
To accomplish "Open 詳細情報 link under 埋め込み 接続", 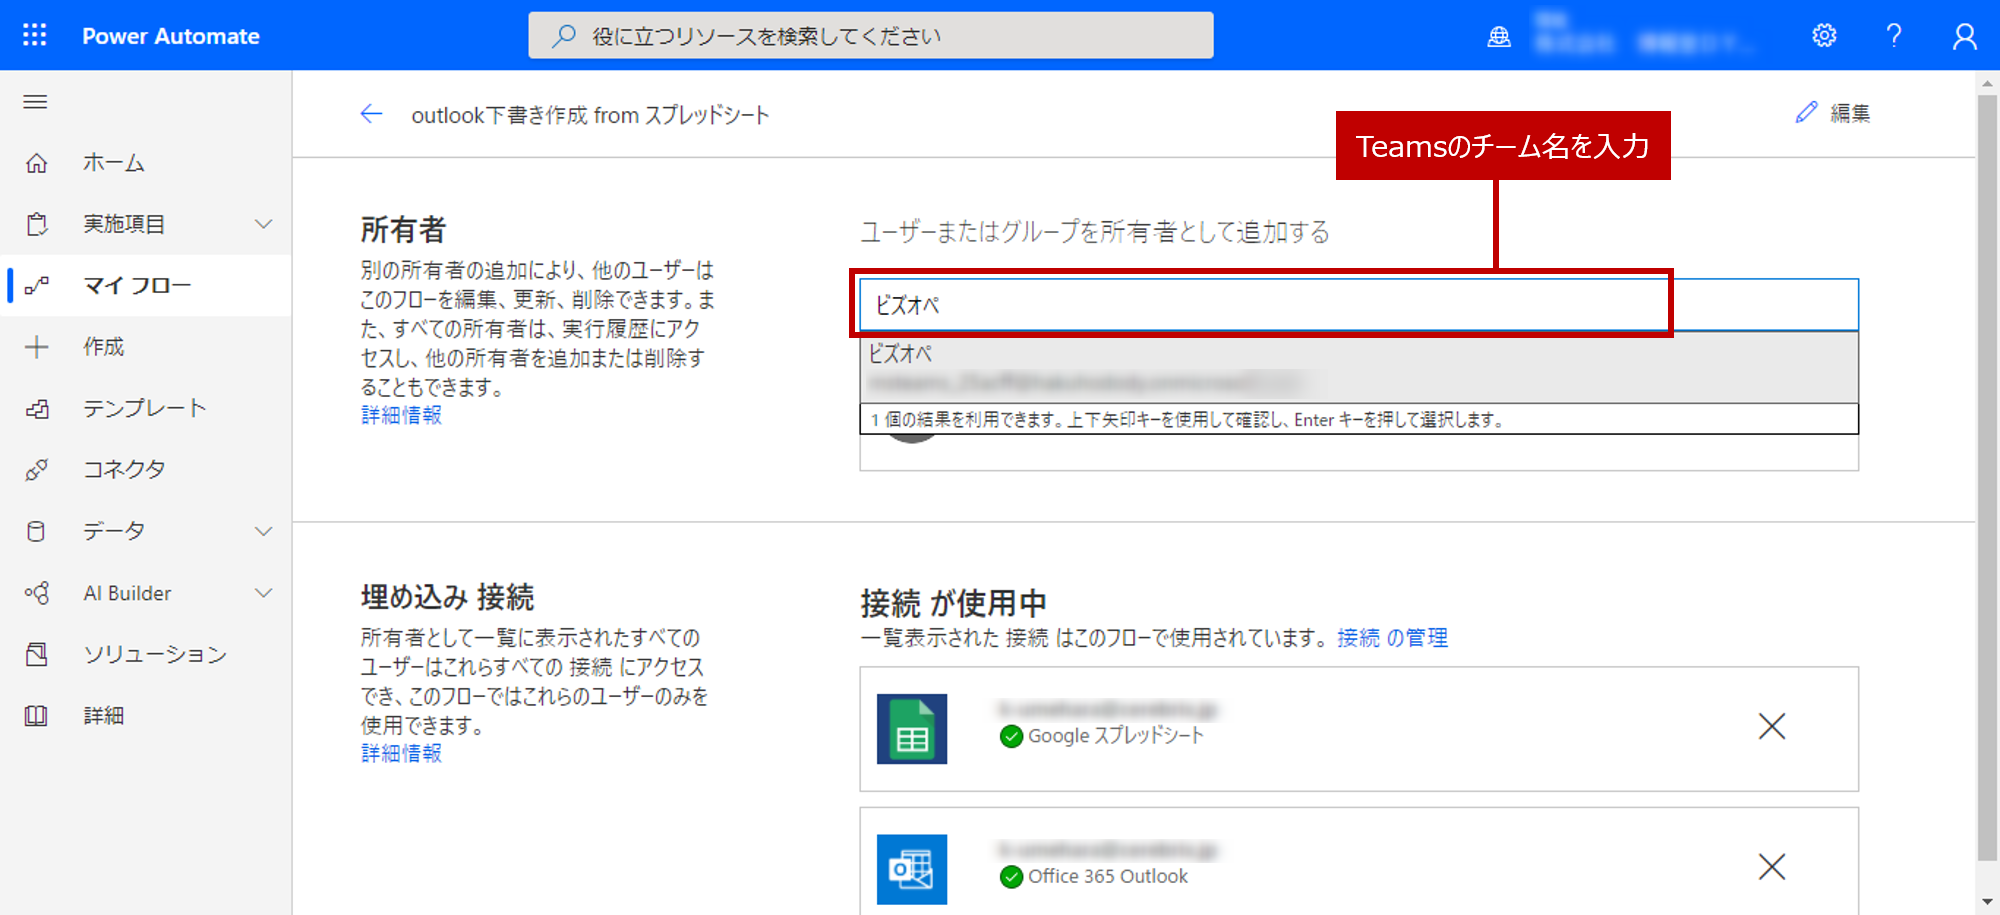I will [401, 753].
